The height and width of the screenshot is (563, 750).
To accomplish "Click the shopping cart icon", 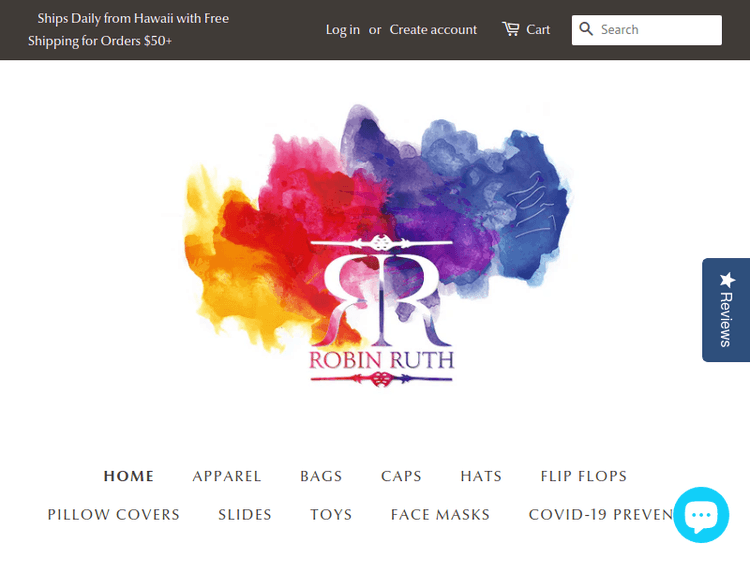I will point(511,29).
